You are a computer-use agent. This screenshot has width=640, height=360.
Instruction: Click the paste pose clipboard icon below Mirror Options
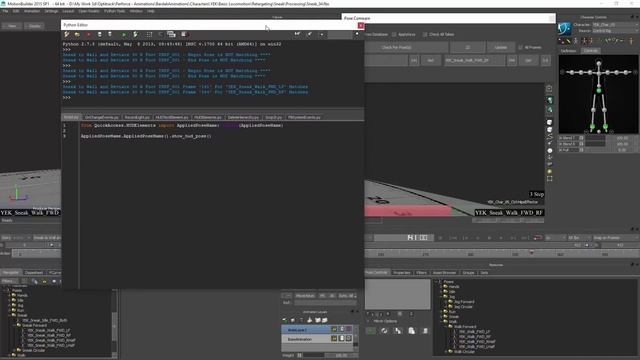coord(411,331)
